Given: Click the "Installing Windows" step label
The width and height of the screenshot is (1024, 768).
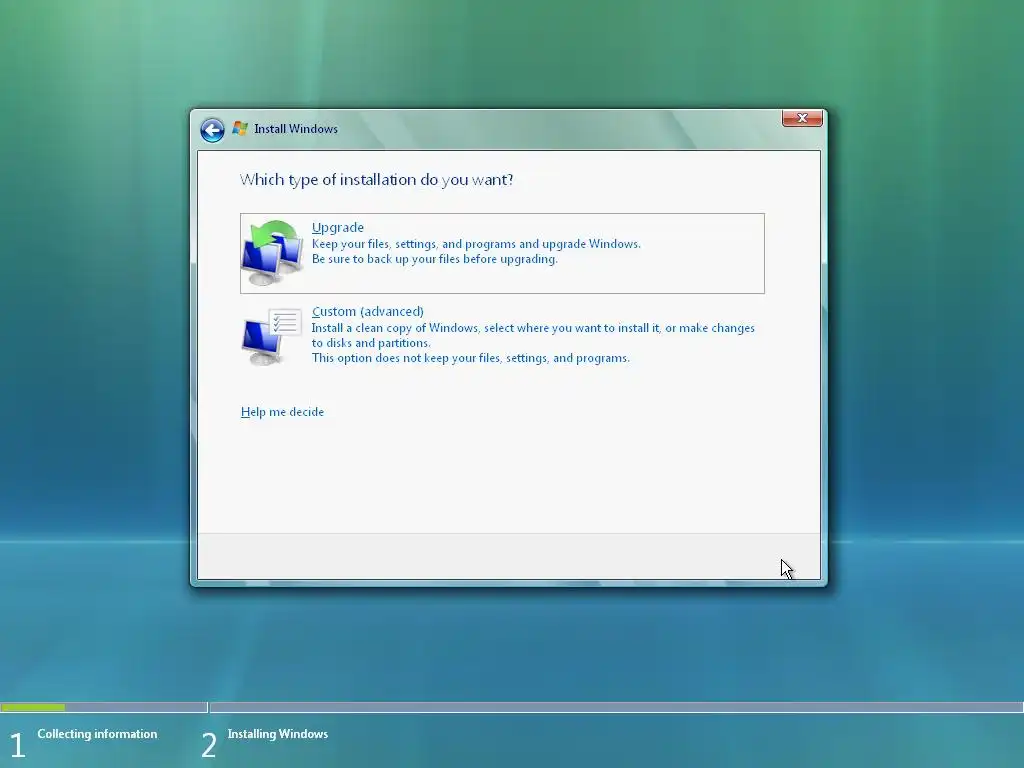Looking at the screenshot, I should pos(278,734).
